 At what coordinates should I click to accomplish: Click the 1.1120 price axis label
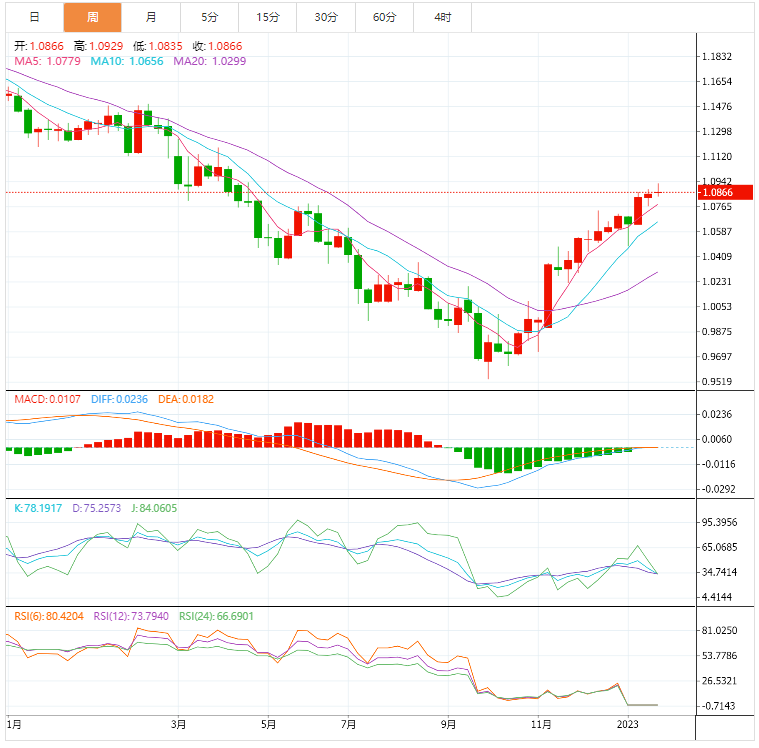click(x=717, y=156)
